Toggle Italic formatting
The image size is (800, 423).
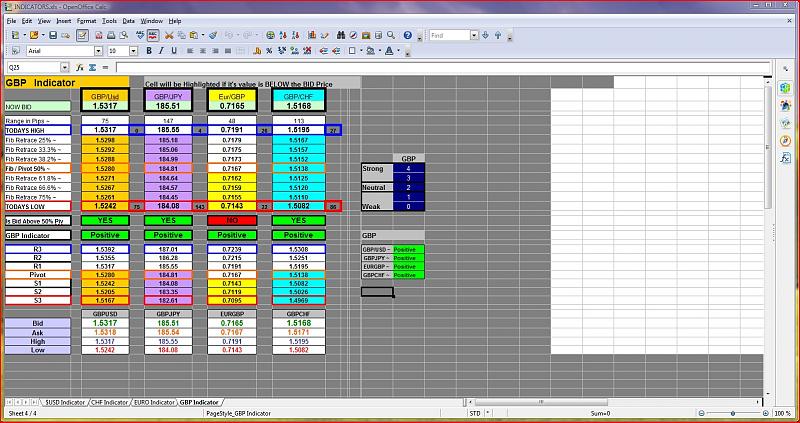point(161,51)
